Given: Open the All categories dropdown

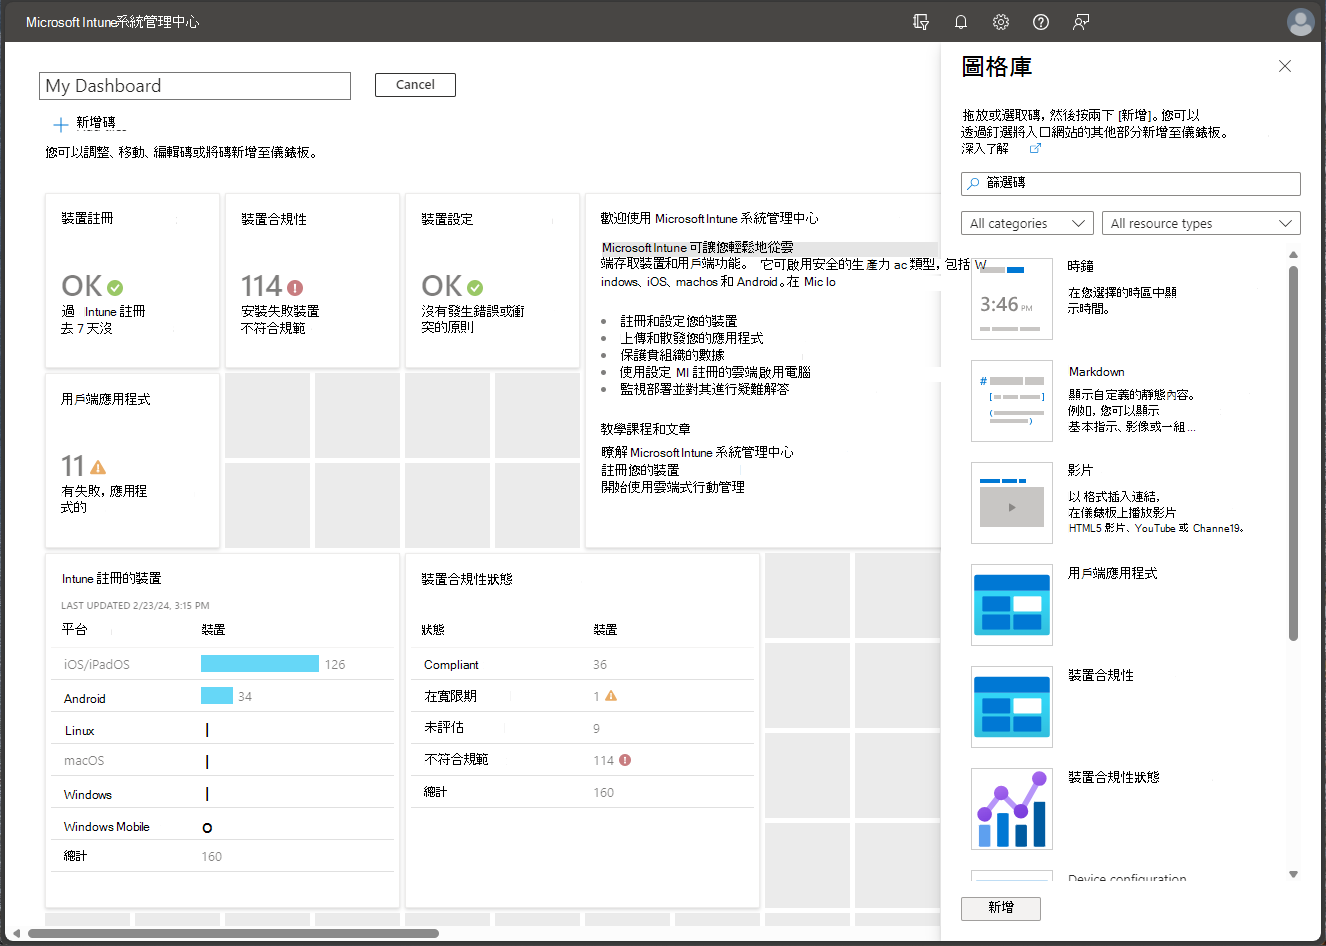Looking at the screenshot, I should point(1027,223).
